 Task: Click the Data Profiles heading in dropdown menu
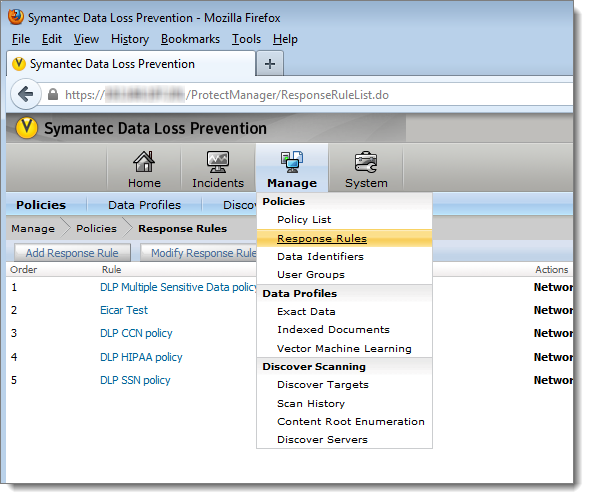[299, 293]
